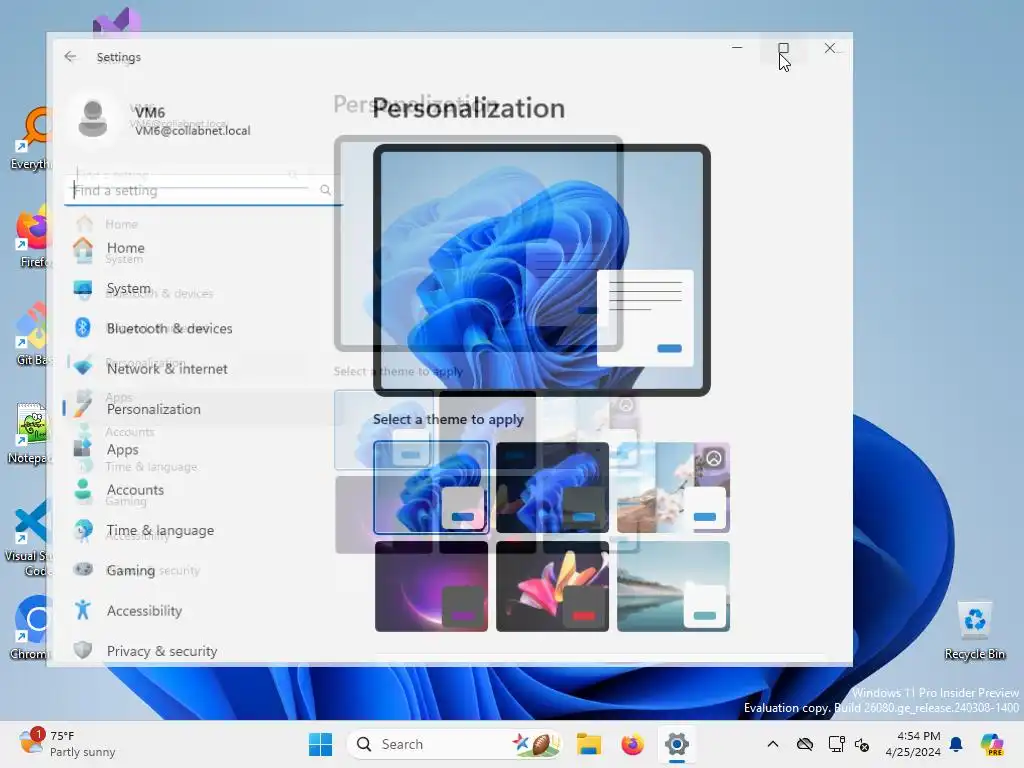Open Copilot preview icon in taskbar
Viewport: 1024px width, 768px height.
[992, 744]
